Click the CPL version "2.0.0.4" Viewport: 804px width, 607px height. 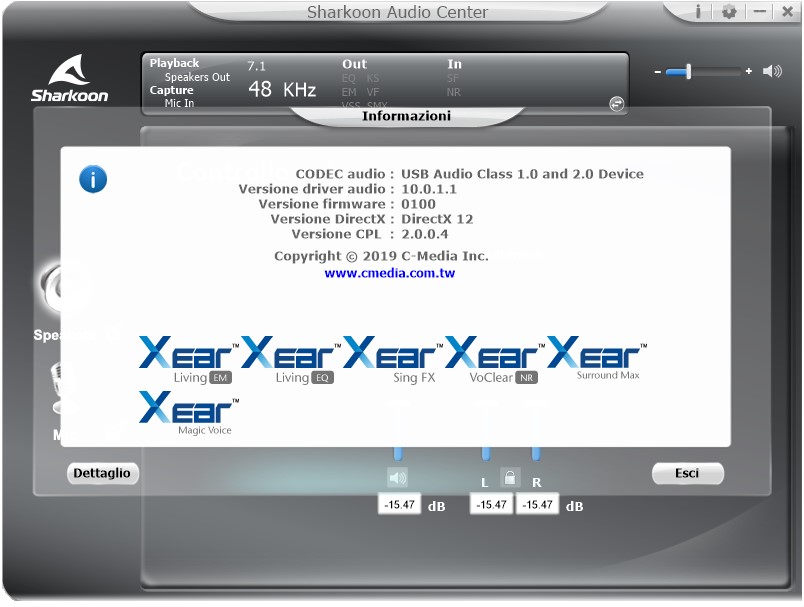pyautogui.click(x=425, y=234)
